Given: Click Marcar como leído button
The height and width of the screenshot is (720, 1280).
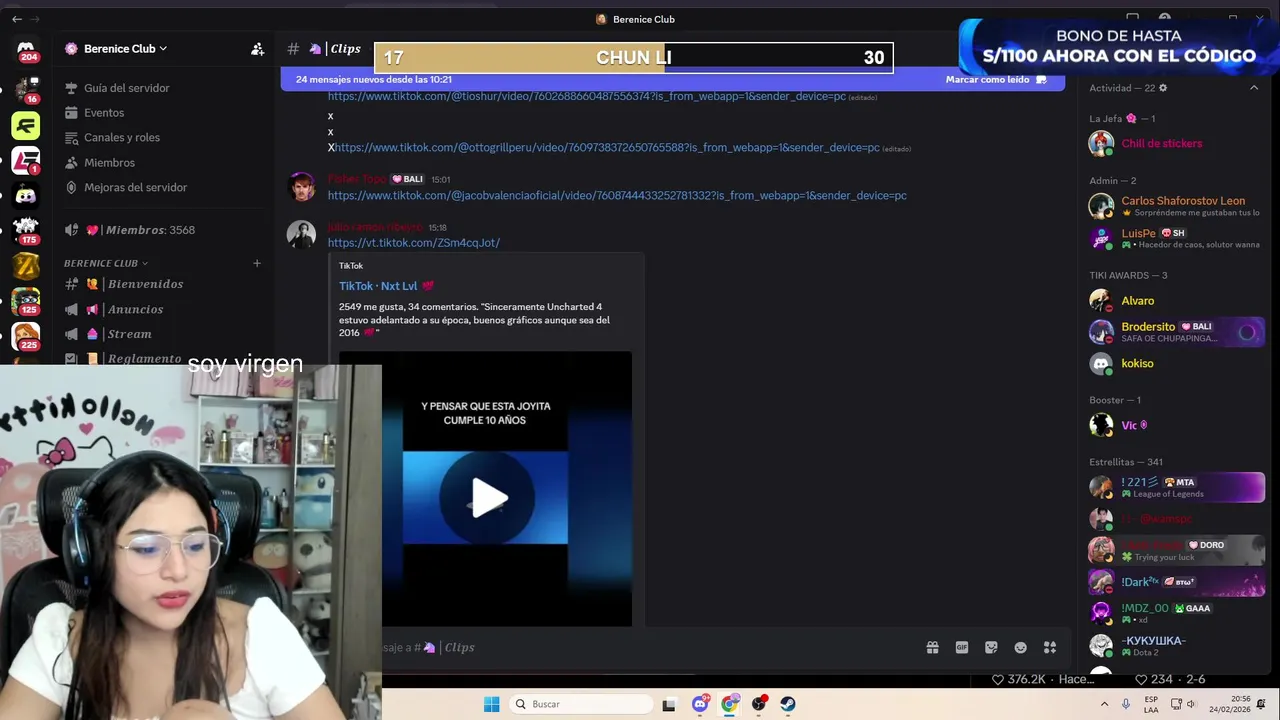Looking at the screenshot, I should point(996,80).
